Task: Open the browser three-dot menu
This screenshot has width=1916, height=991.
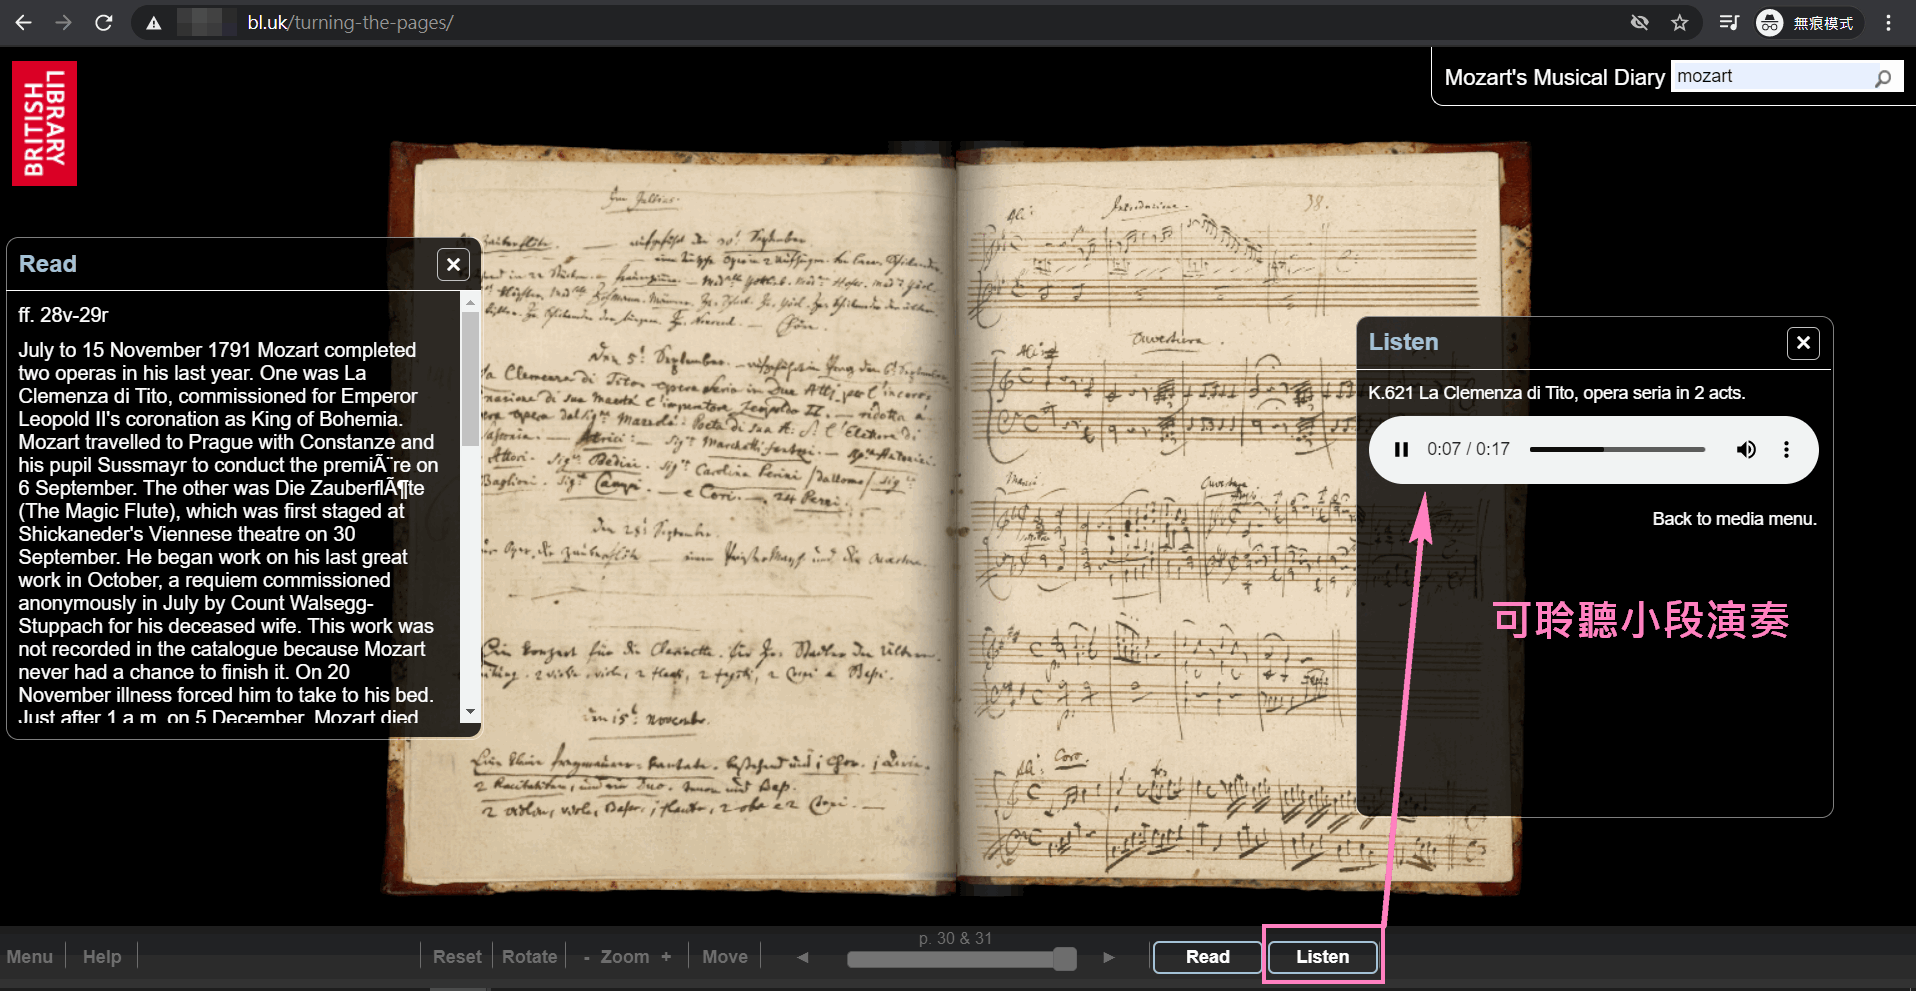Action: [1888, 22]
